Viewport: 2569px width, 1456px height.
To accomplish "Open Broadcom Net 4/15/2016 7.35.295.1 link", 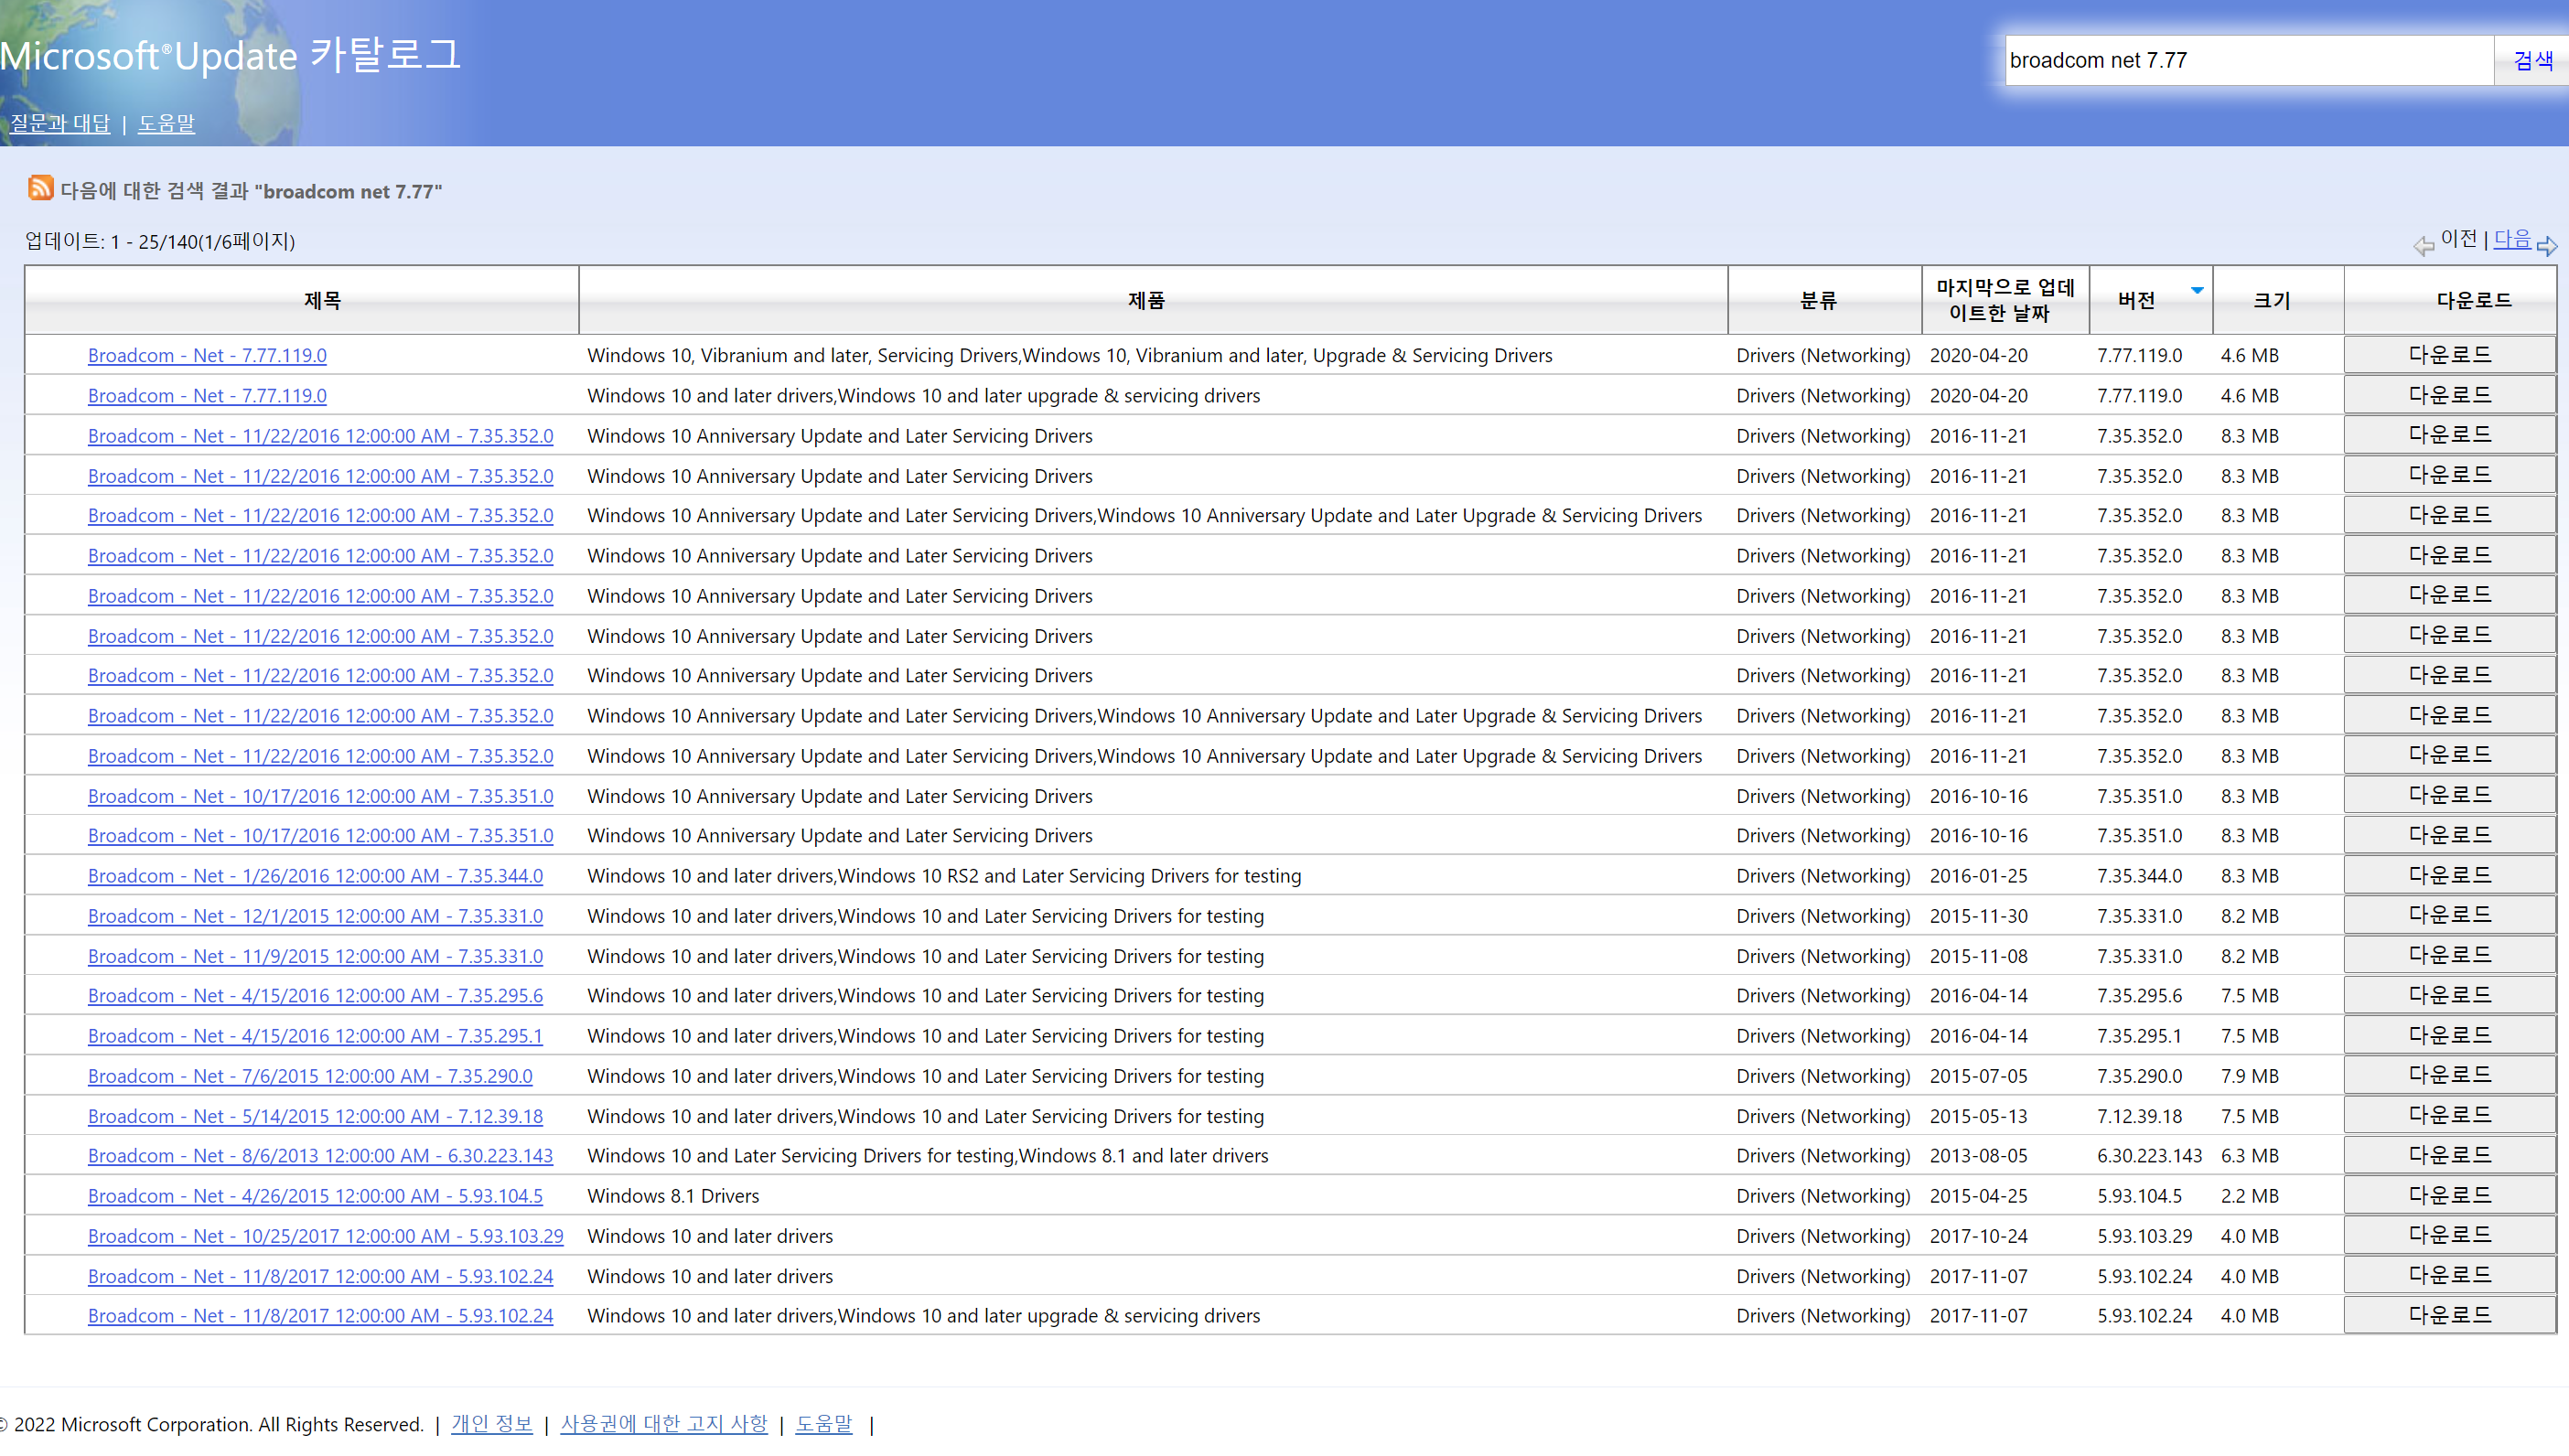I will (x=315, y=1036).
